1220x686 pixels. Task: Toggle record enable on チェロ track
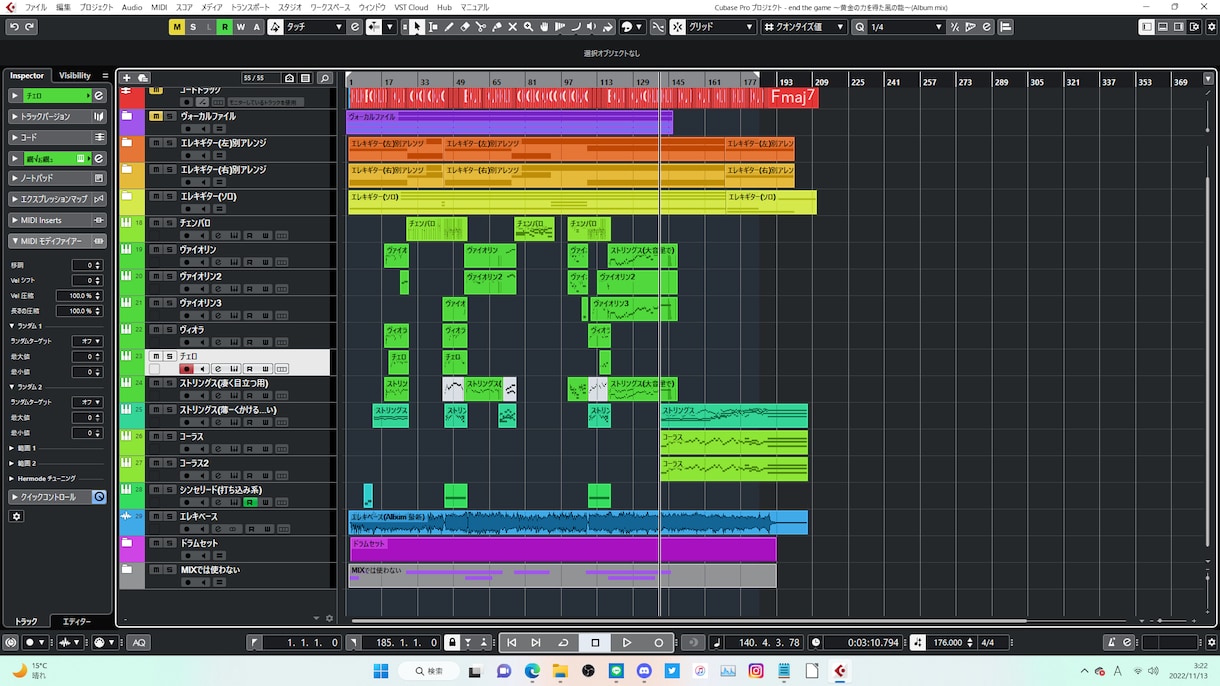pyautogui.click(x=186, y=369)
